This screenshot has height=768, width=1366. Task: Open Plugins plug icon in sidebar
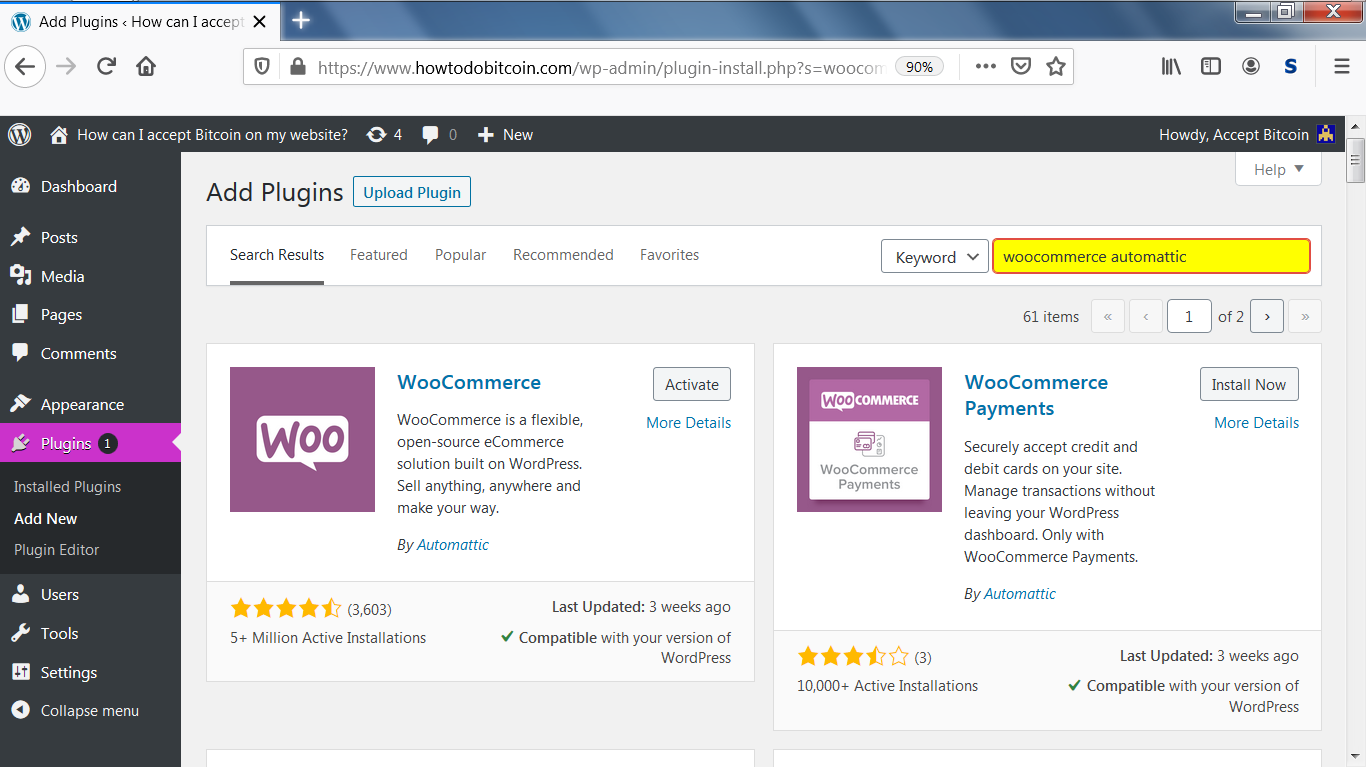[20, 443]
